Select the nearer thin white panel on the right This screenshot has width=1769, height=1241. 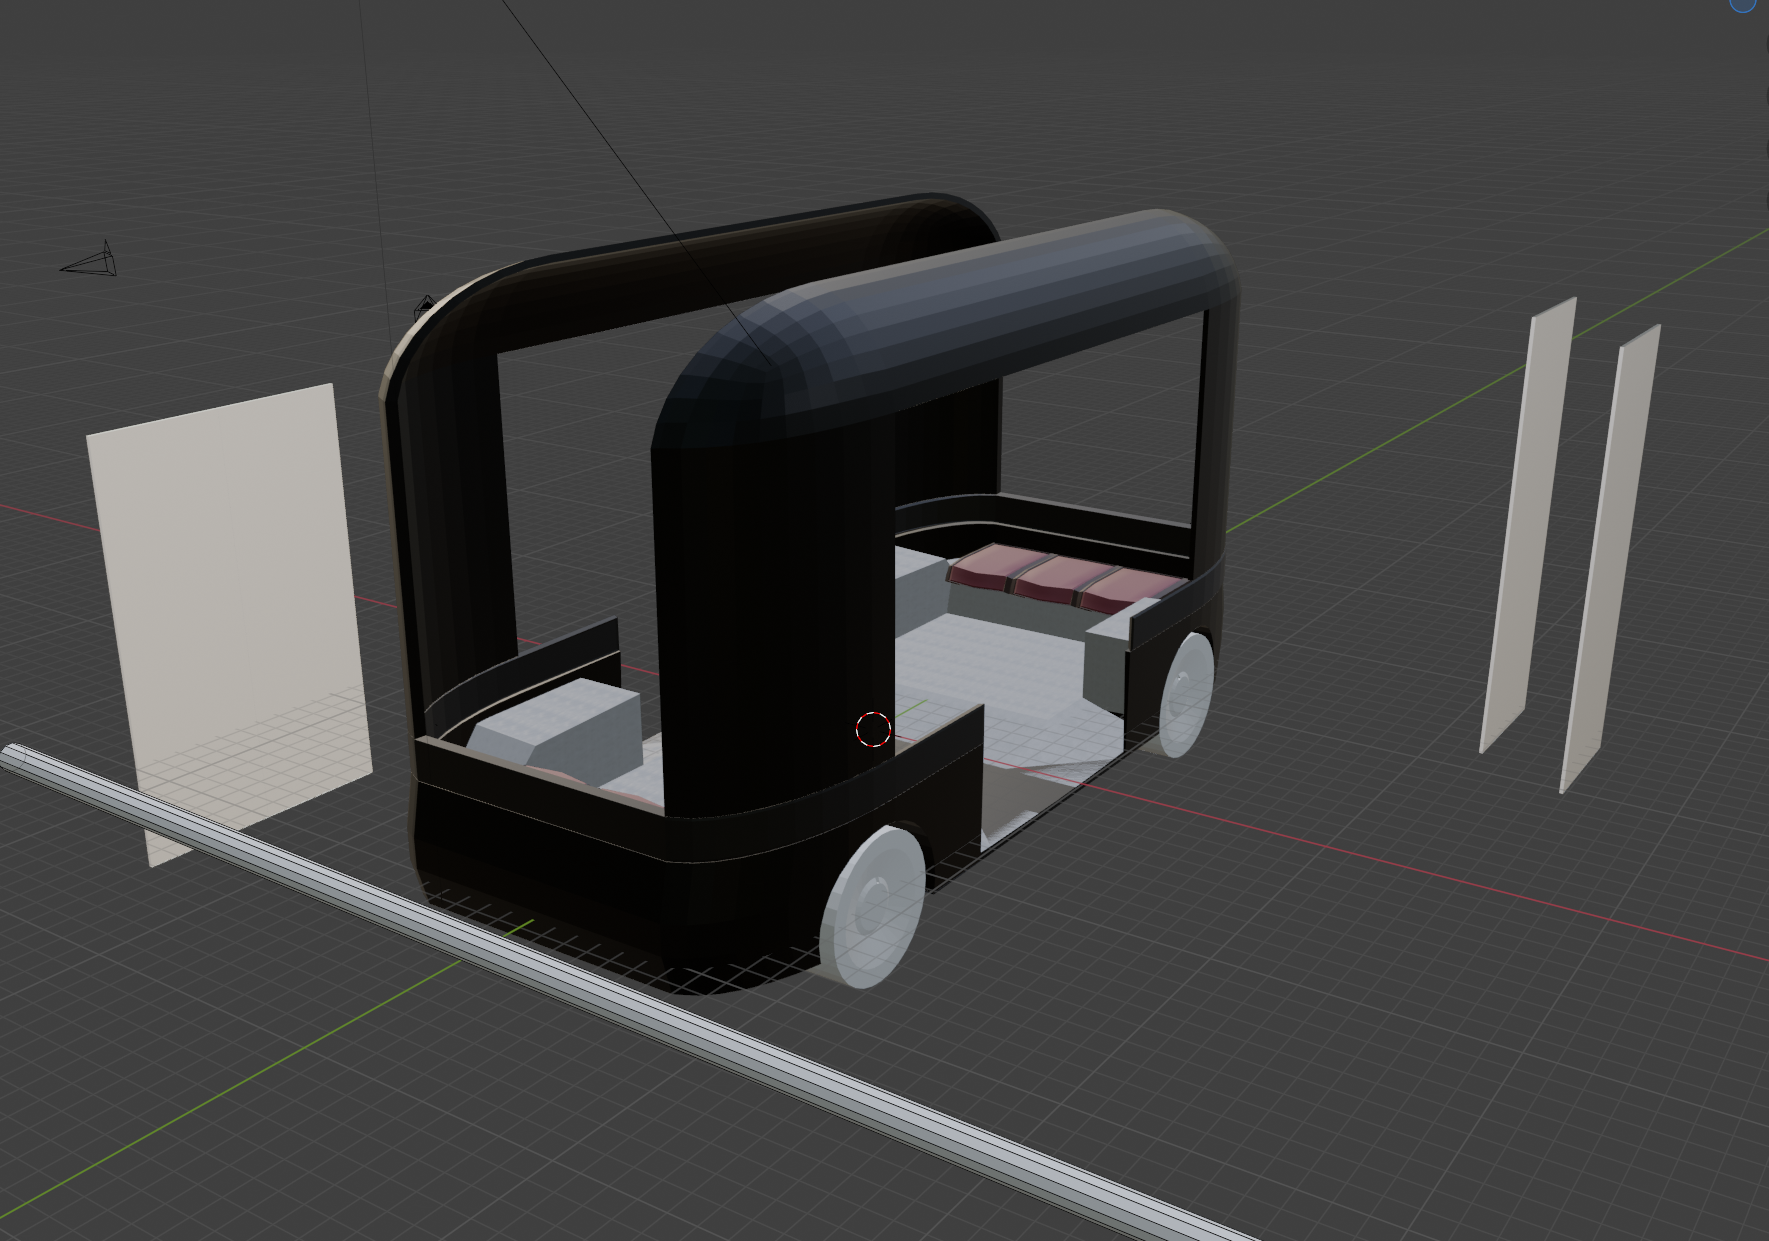(1611, 560)
